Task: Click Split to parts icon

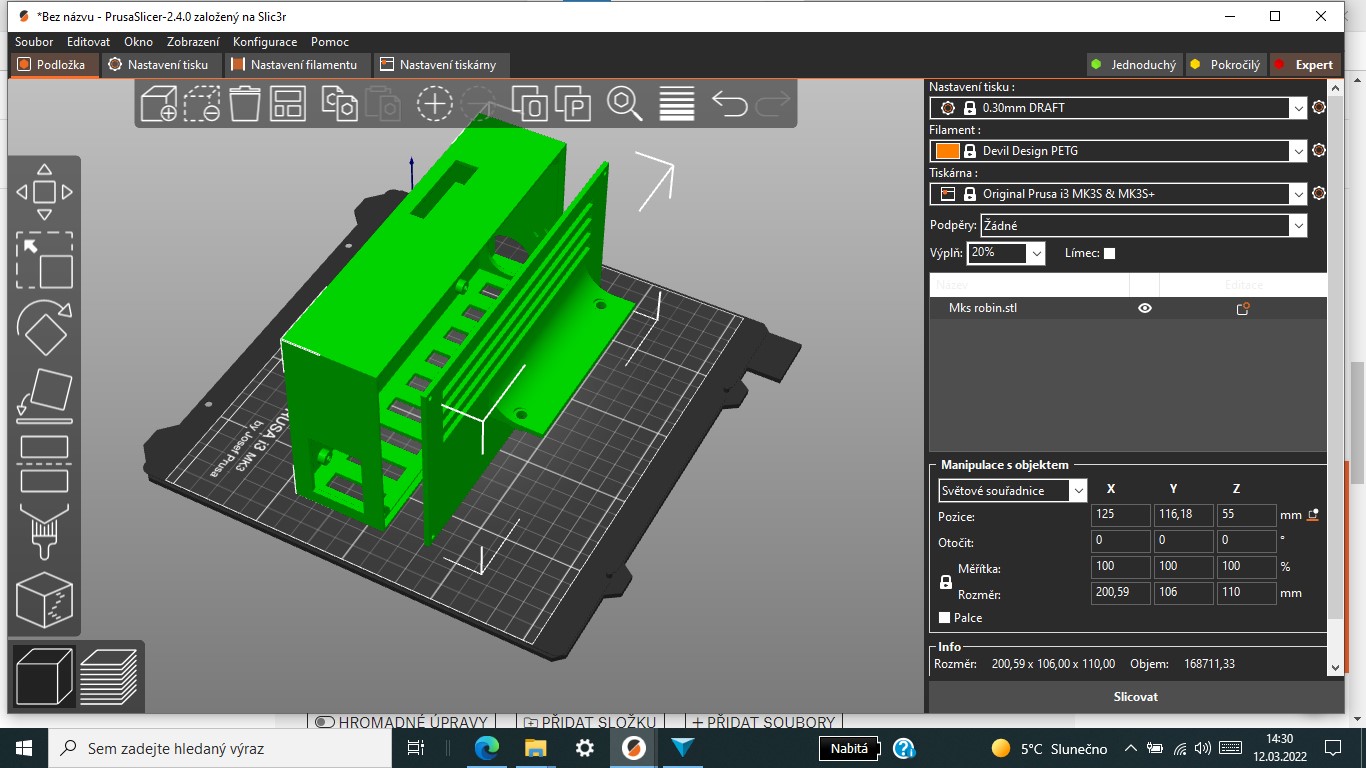Action: pos(573,103)
